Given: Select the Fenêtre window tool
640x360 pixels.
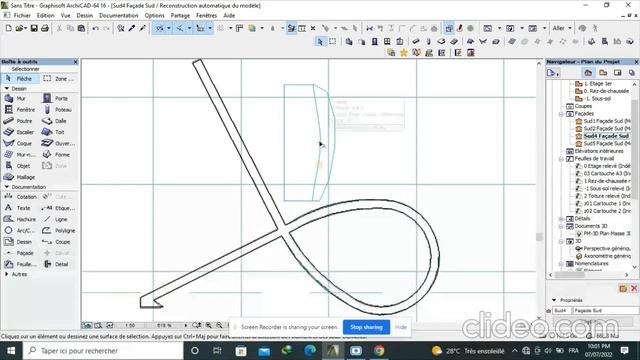Looking at the screenshot, I should click(x=20, y=110).
